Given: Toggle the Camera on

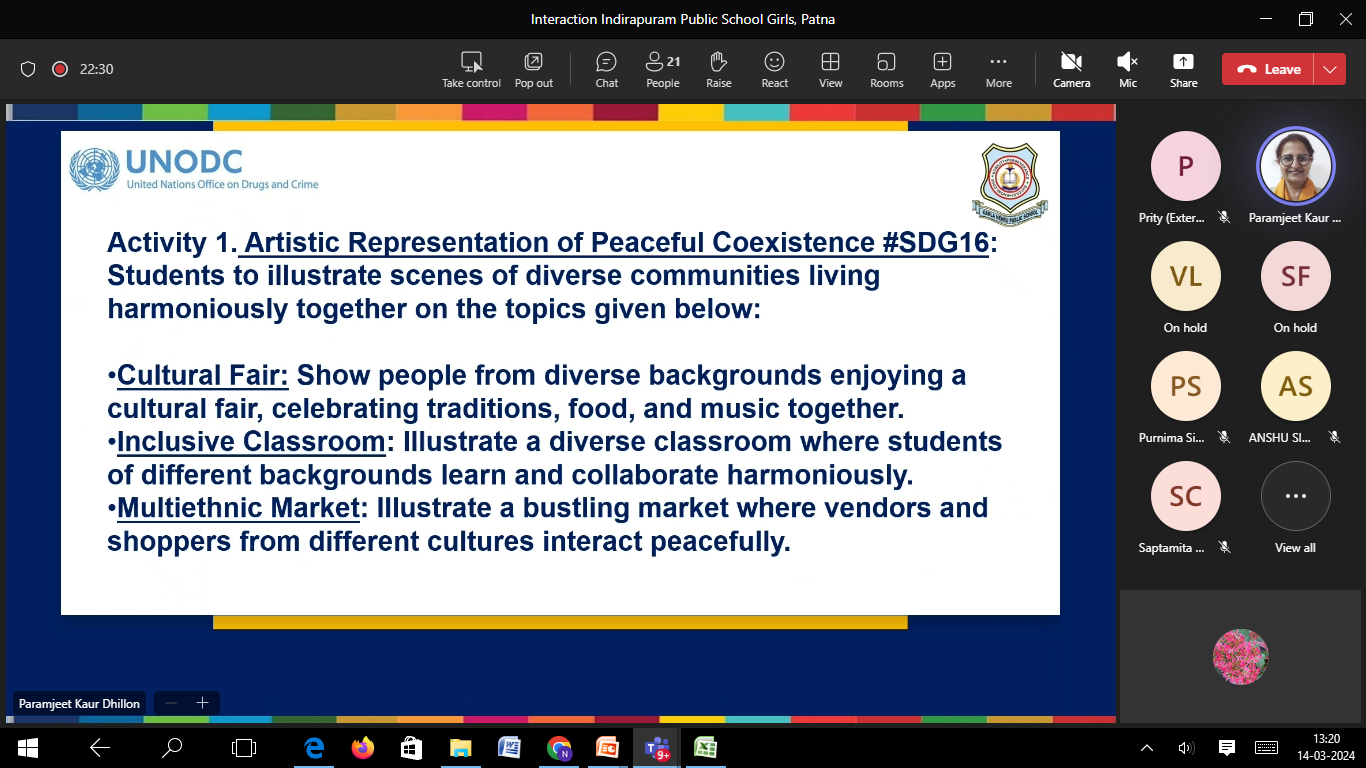Looking at the screenshot, I should tap(1071, 69).
